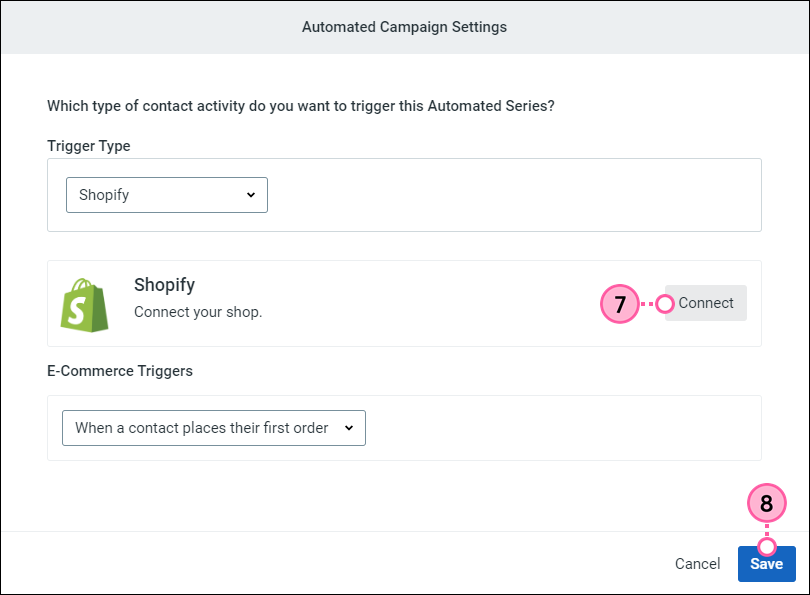Save the automated campaign settings

click(767, 563)
